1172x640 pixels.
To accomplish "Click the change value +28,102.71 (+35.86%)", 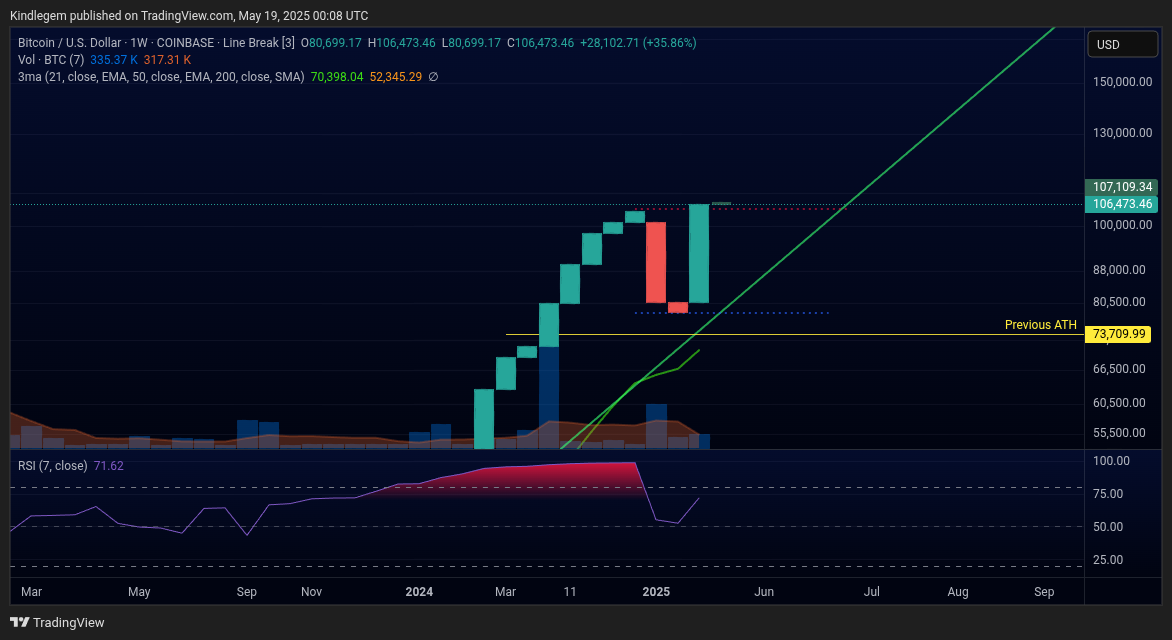I will point(638,43).
